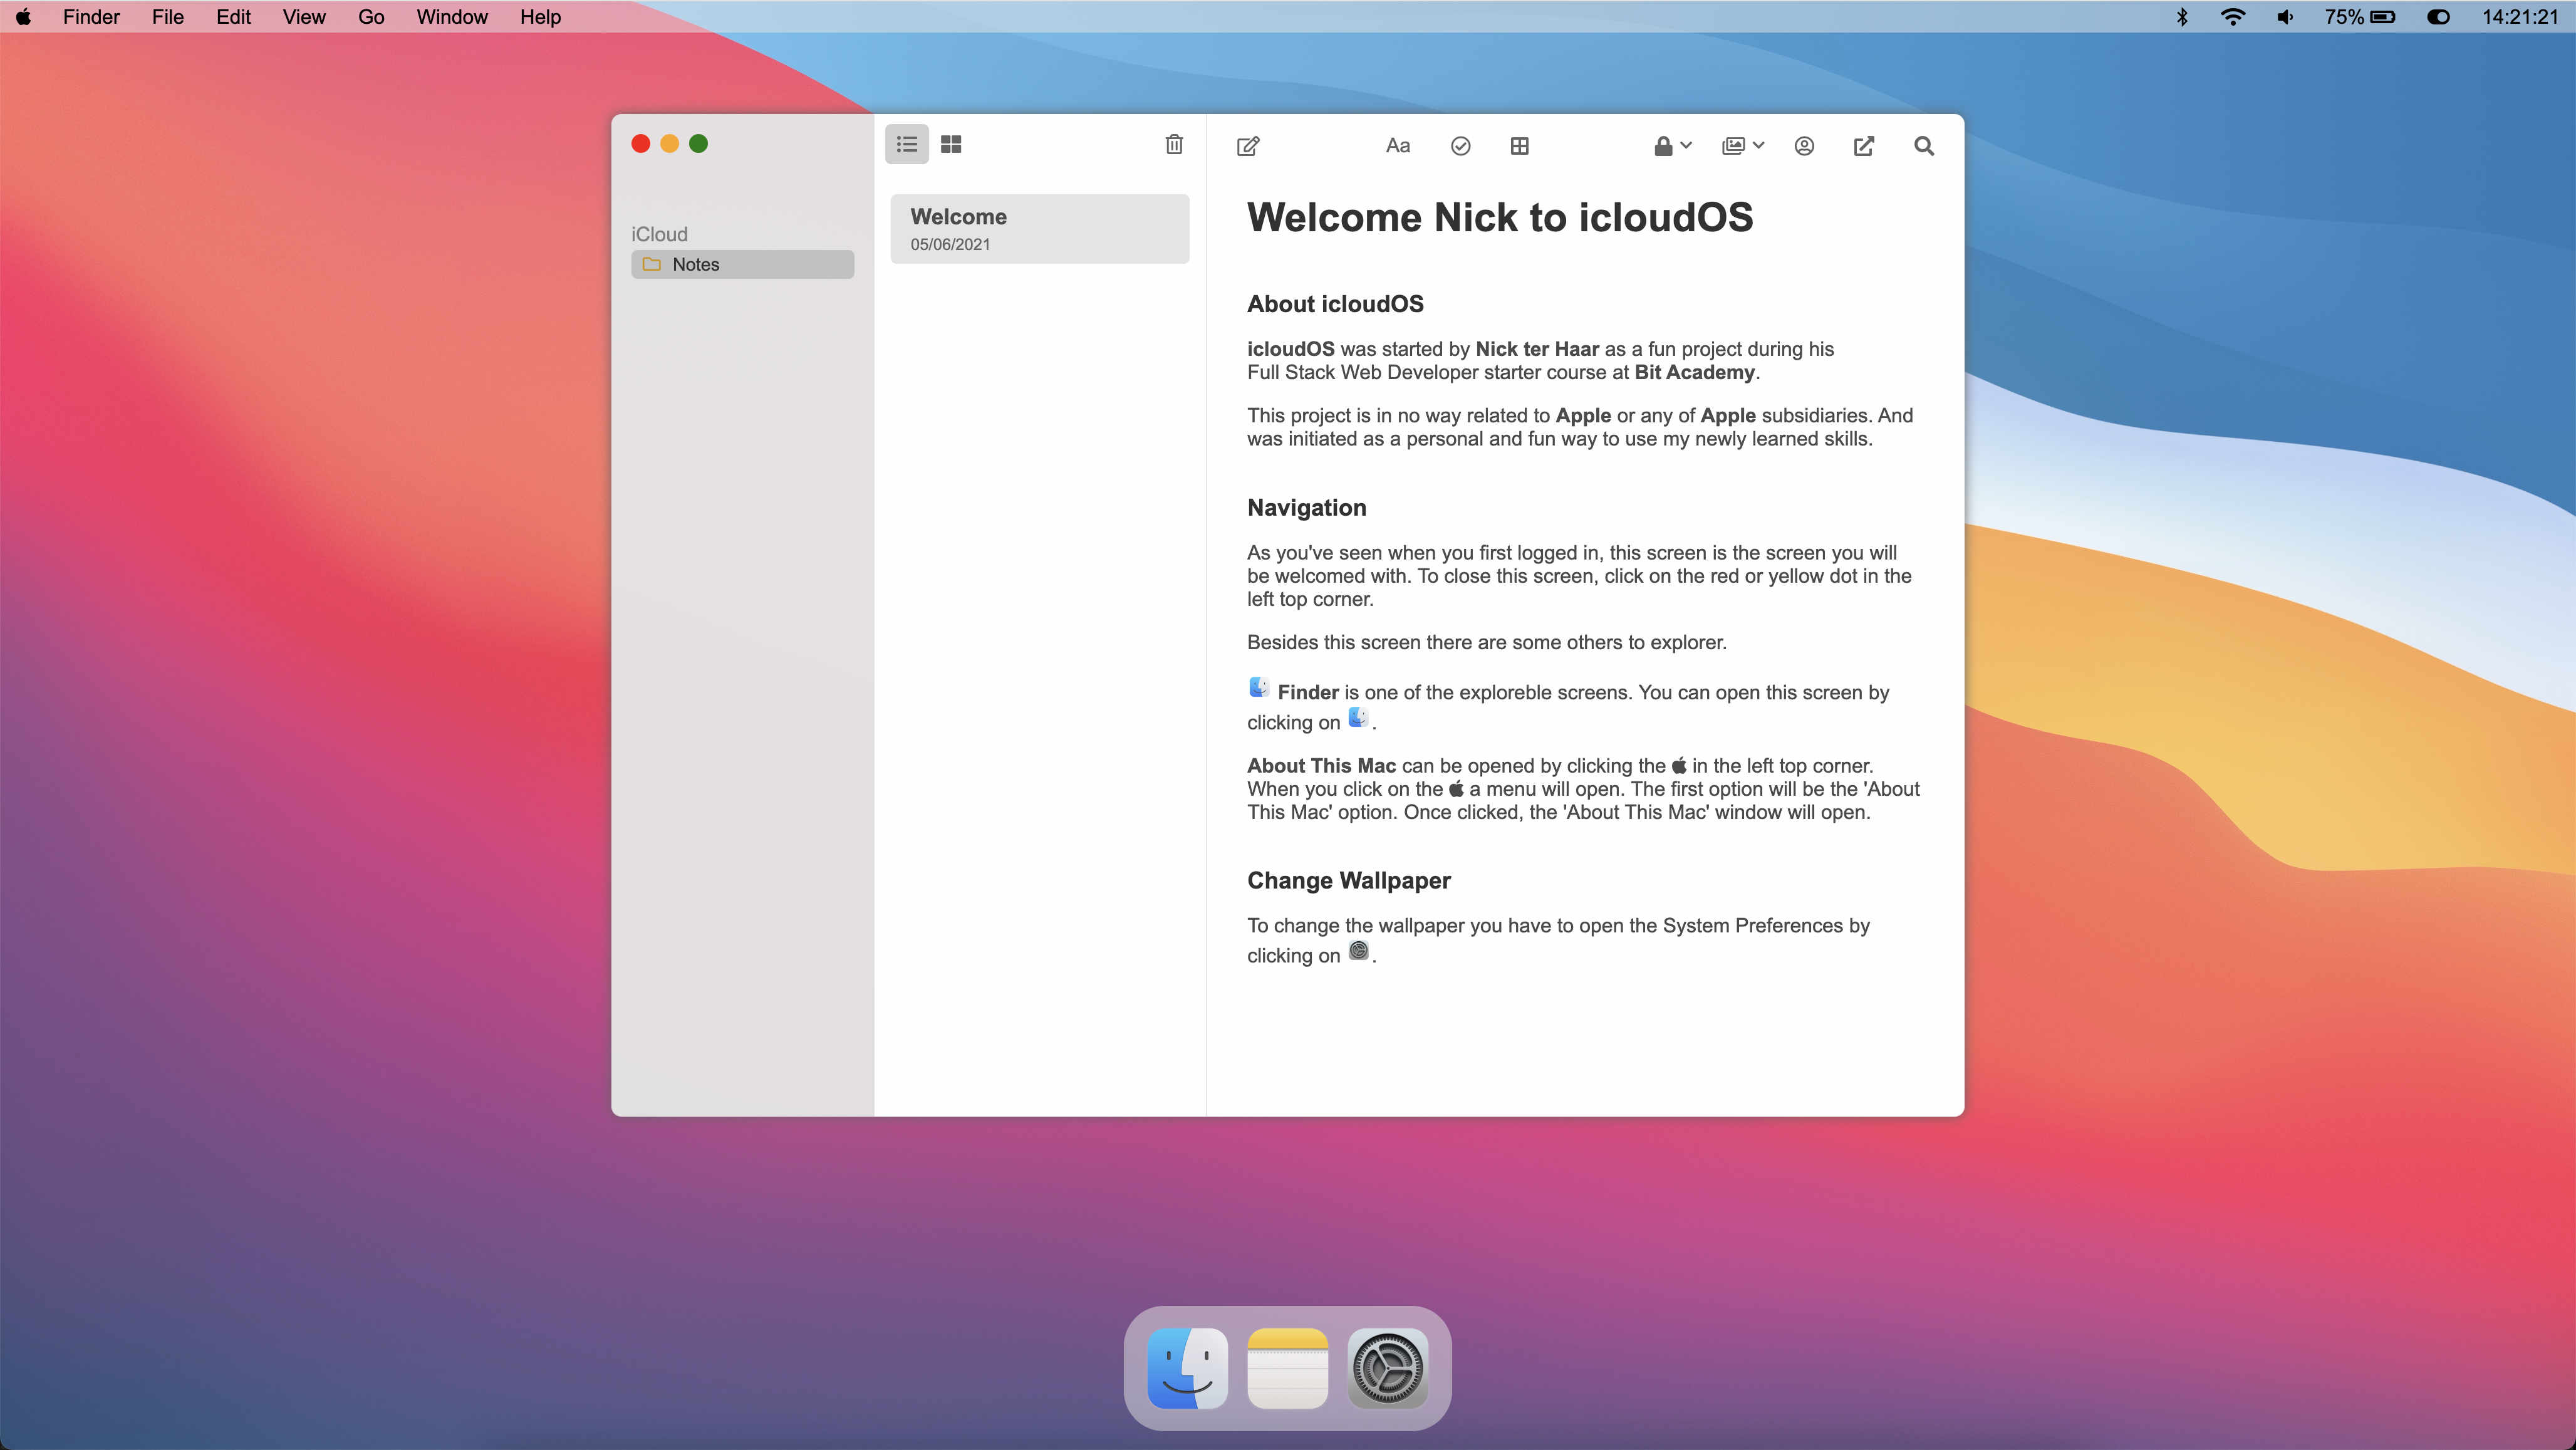The image size is (2576, 1450).
Task: Click the search magnifier icon
Action: [1923, 146]
